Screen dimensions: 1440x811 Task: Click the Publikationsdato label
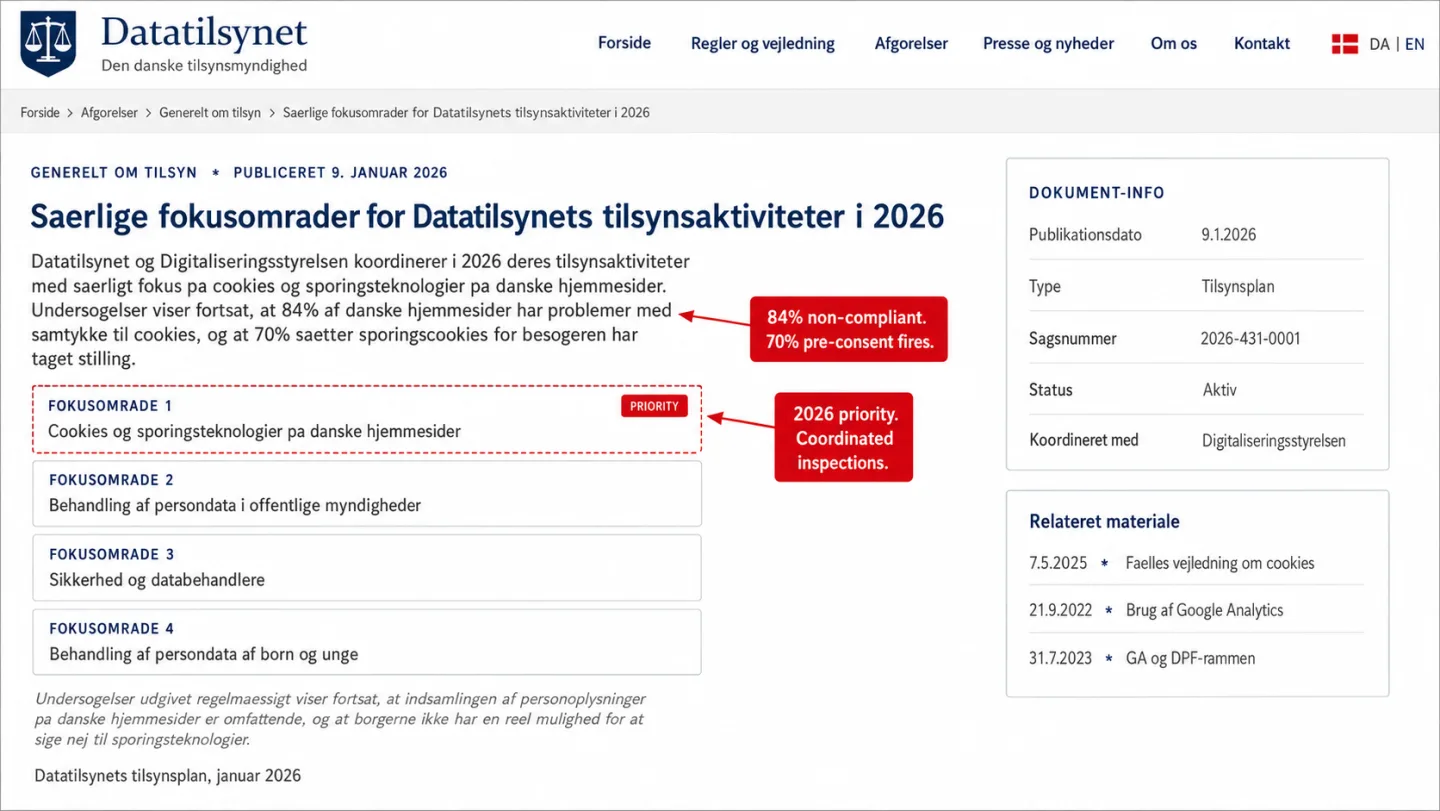pos(1085,235)
